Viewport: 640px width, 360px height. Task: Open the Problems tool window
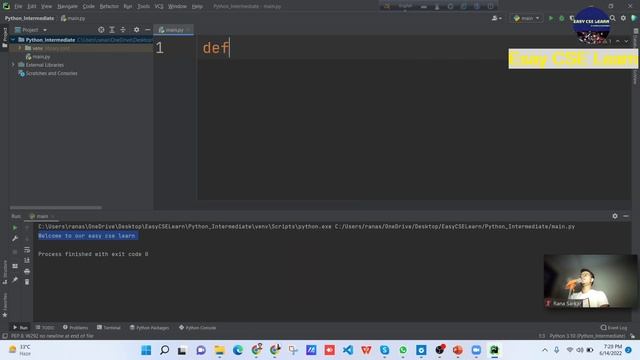click(76, 327)
